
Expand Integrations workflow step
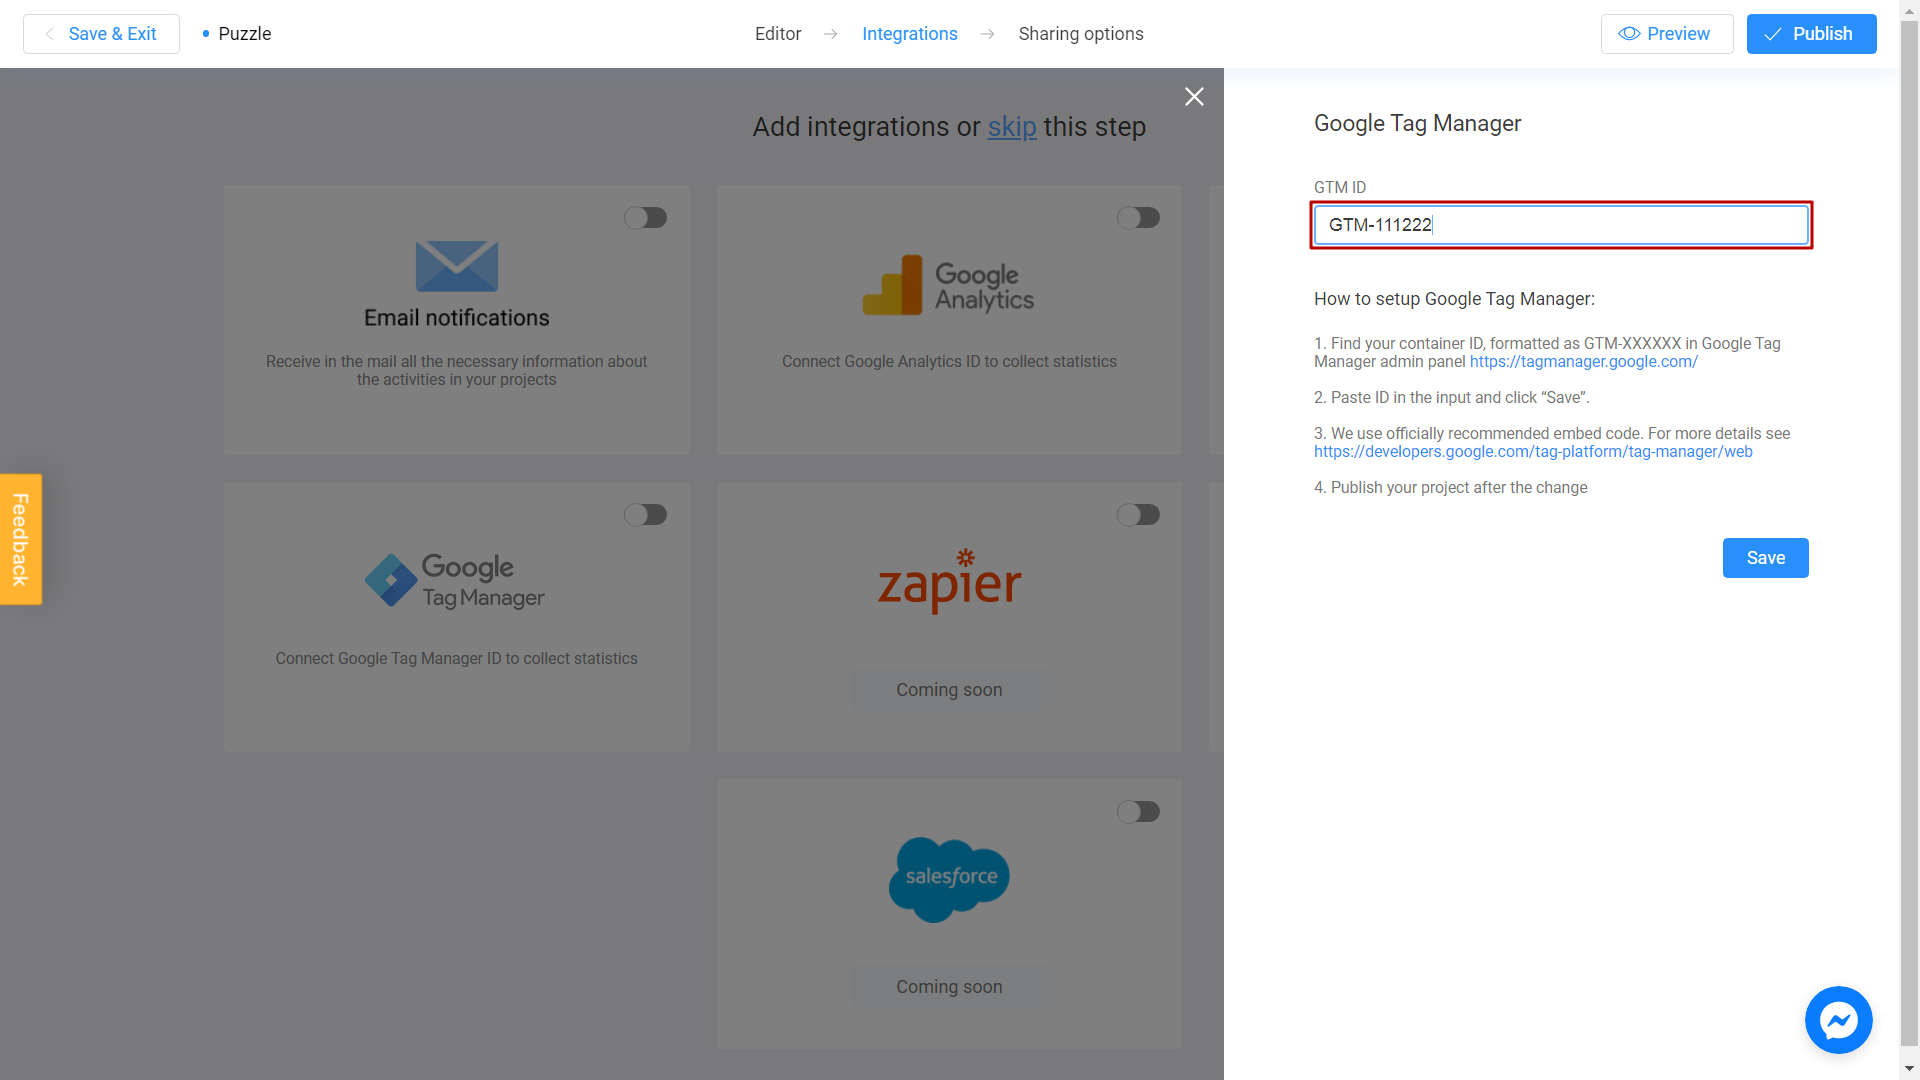(910, 33)
